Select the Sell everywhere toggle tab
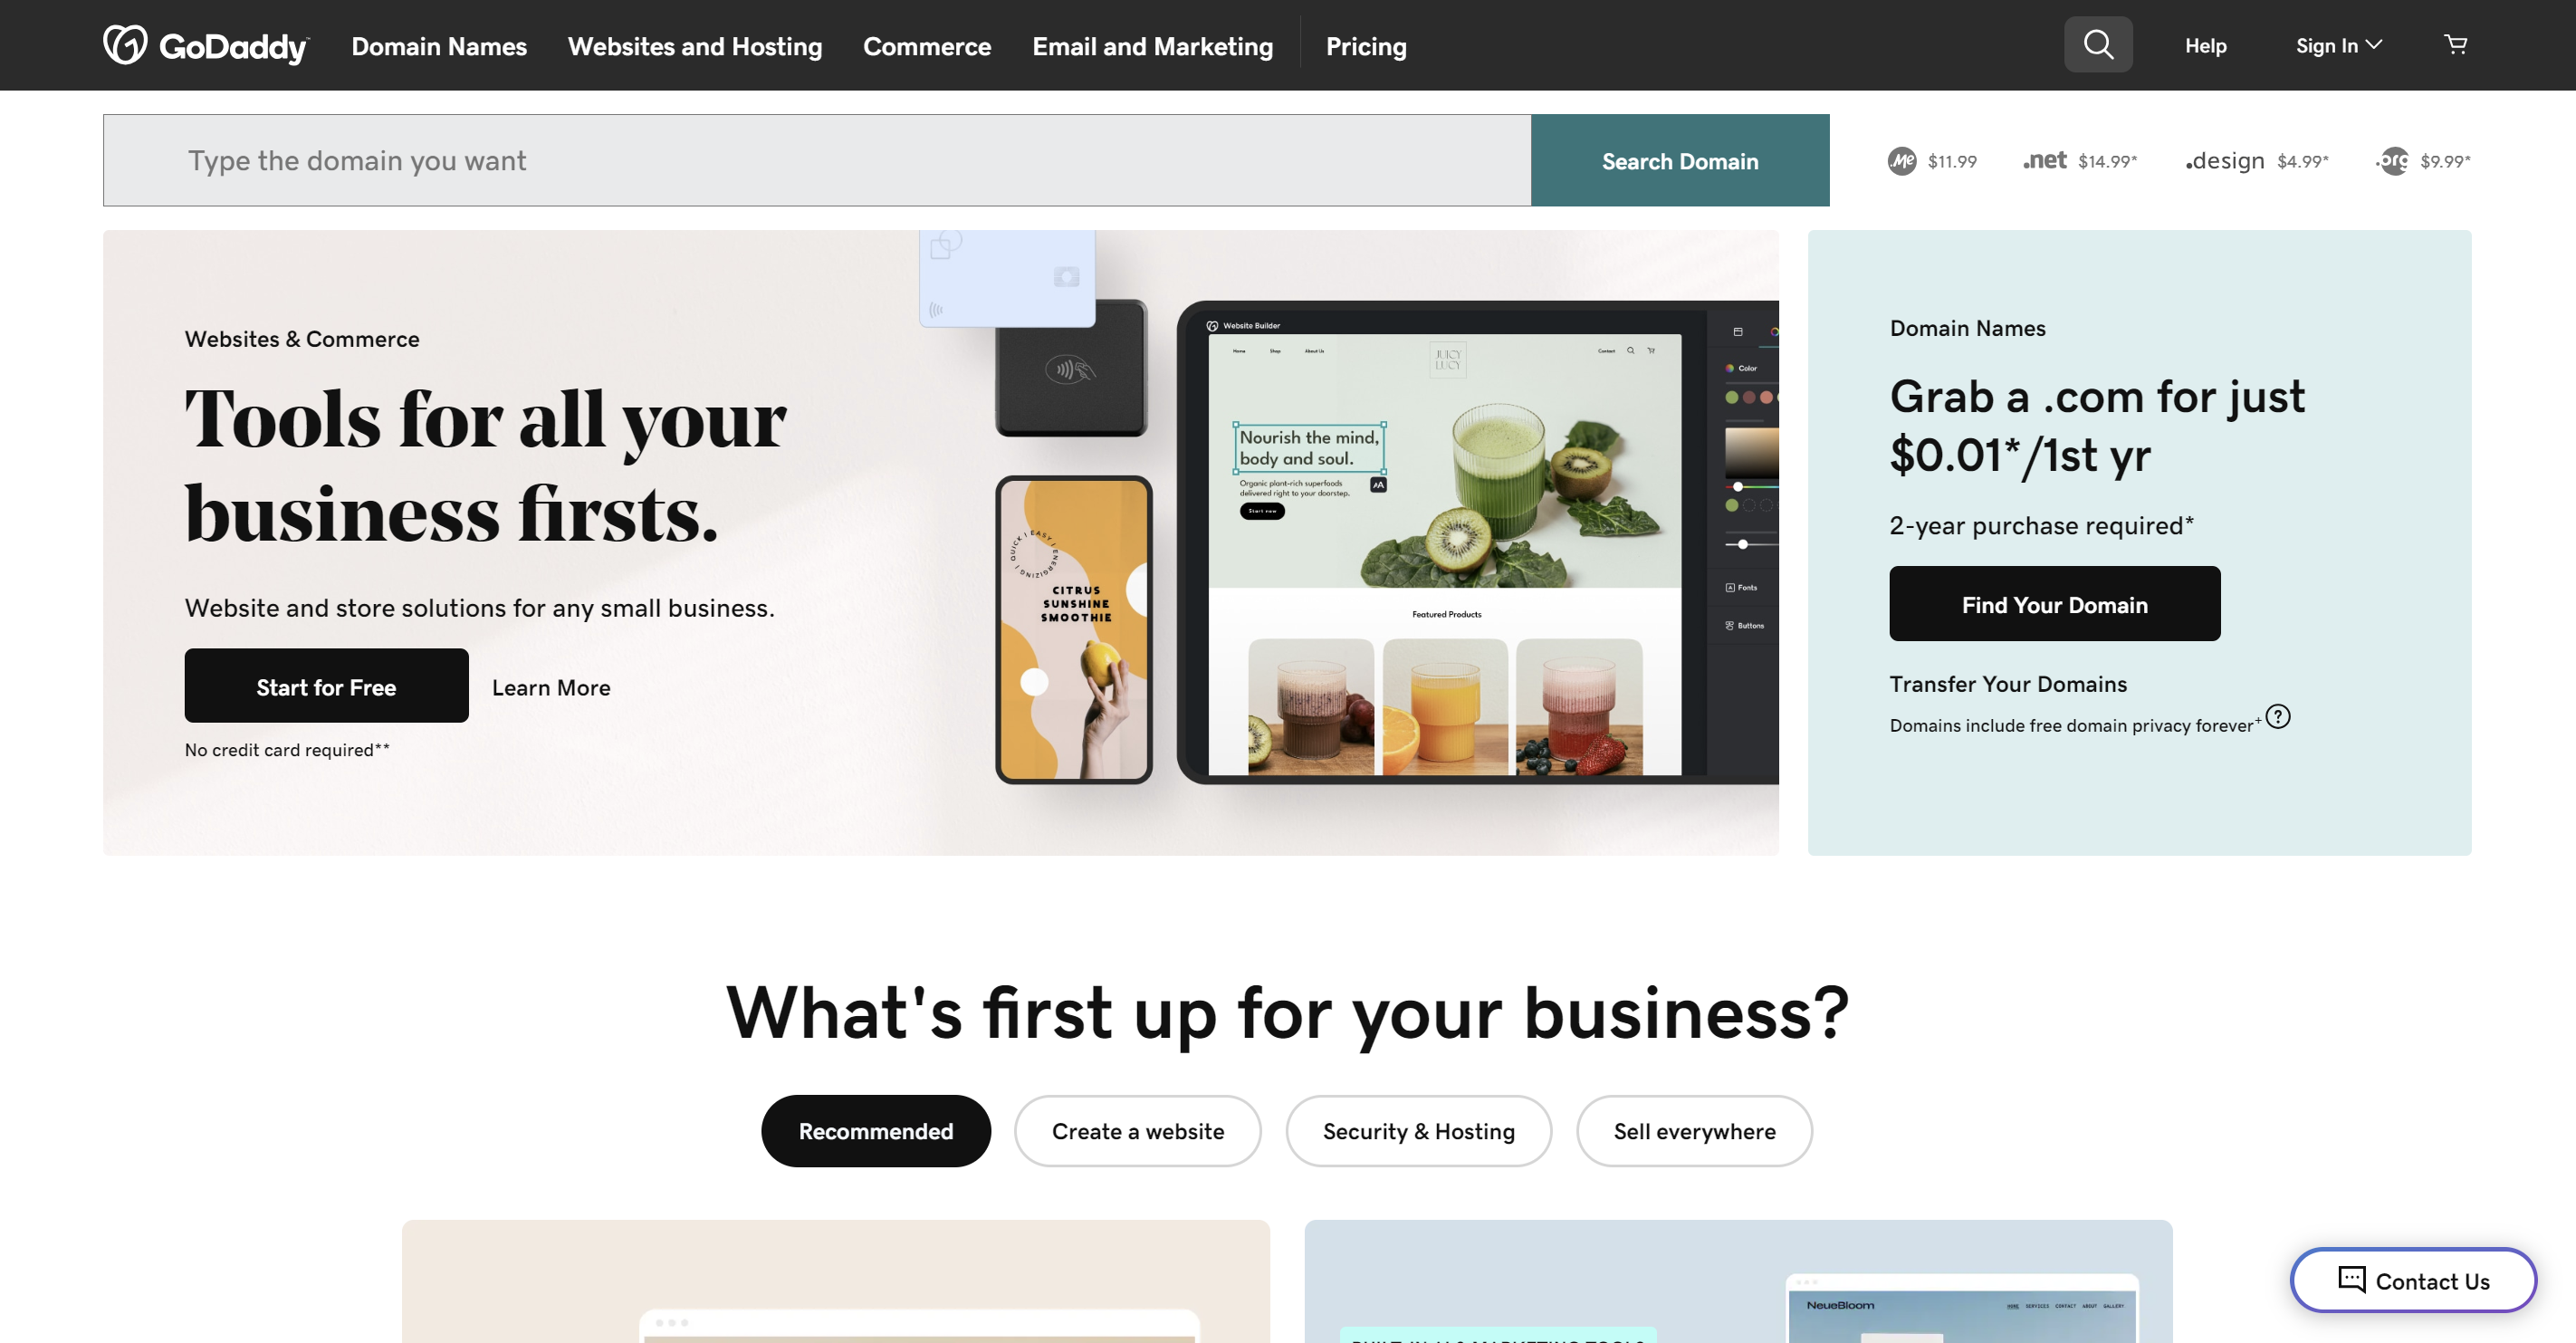Image resolution: width=2576 pixels, height=1343 pixels. [x=1693, y=1130]
